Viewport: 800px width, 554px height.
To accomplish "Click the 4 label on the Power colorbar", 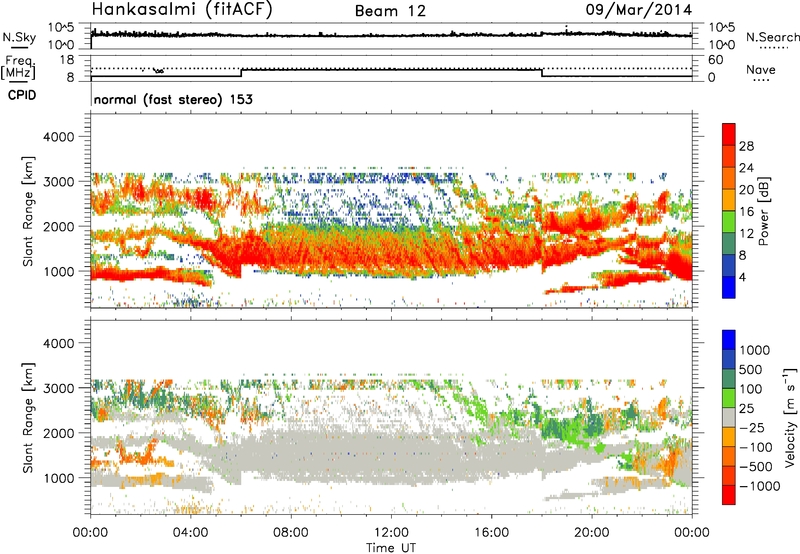I will tap(742, 278).
